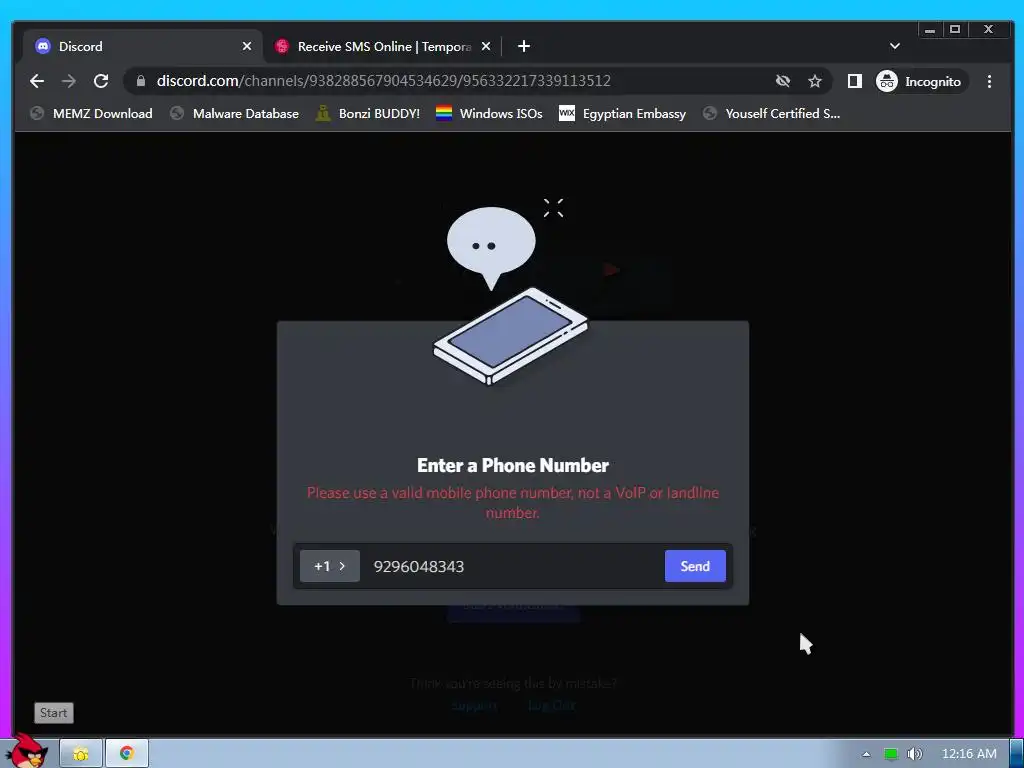This screenshot has height=768, width=1024.
Task: Open the Chrome three-dot menu
Action: click(x=989, y=81)
